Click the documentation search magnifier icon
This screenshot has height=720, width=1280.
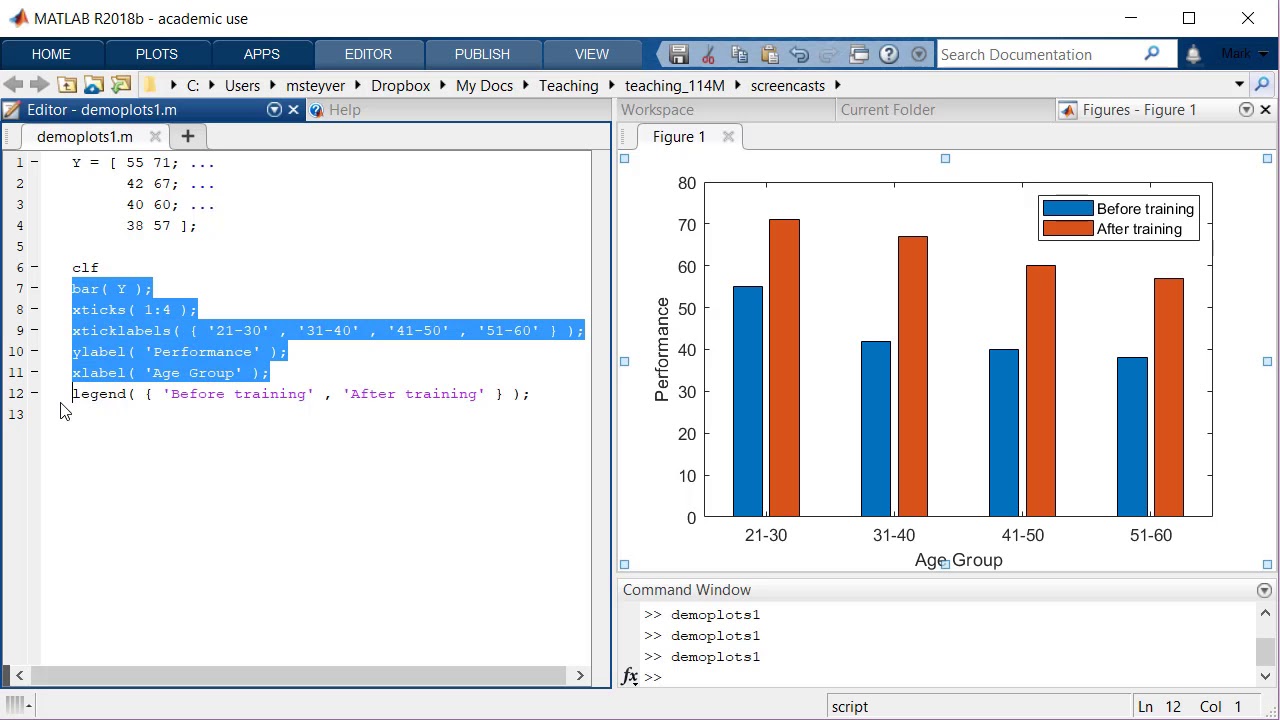(1152, 54)
